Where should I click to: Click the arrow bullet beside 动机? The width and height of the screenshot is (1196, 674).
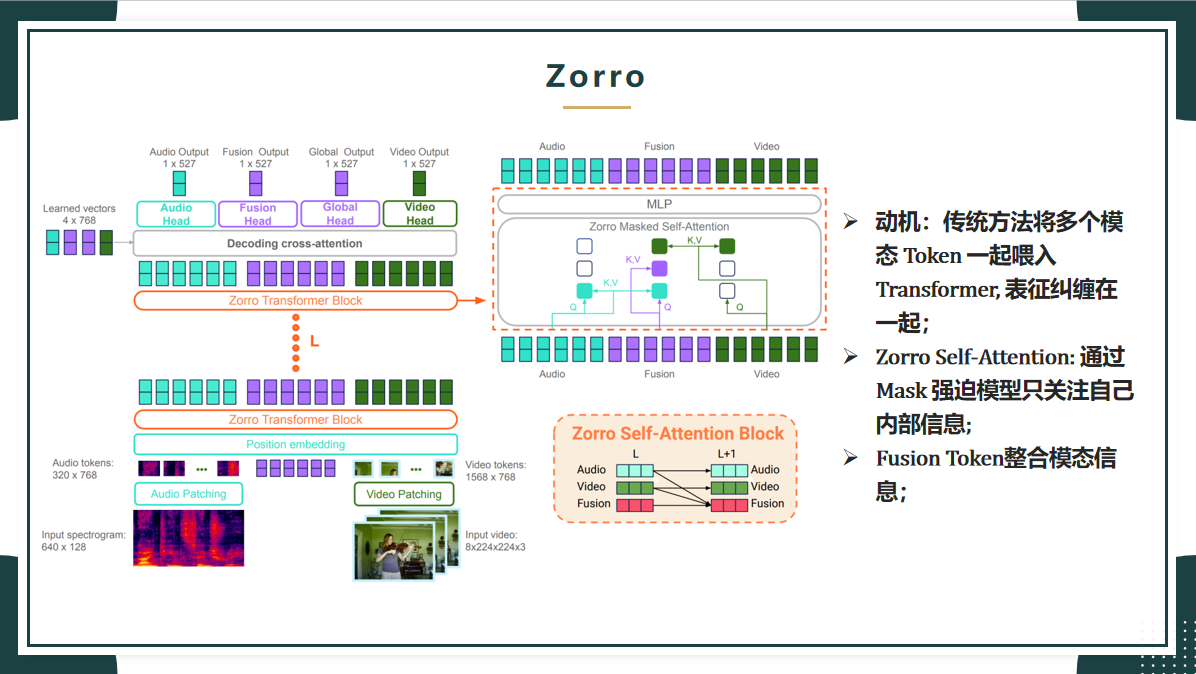850,222
